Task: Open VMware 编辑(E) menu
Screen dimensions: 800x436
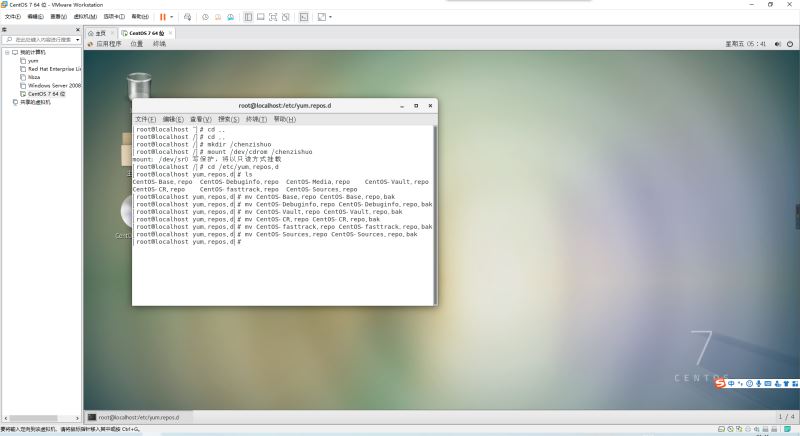Action: (35, 17)
